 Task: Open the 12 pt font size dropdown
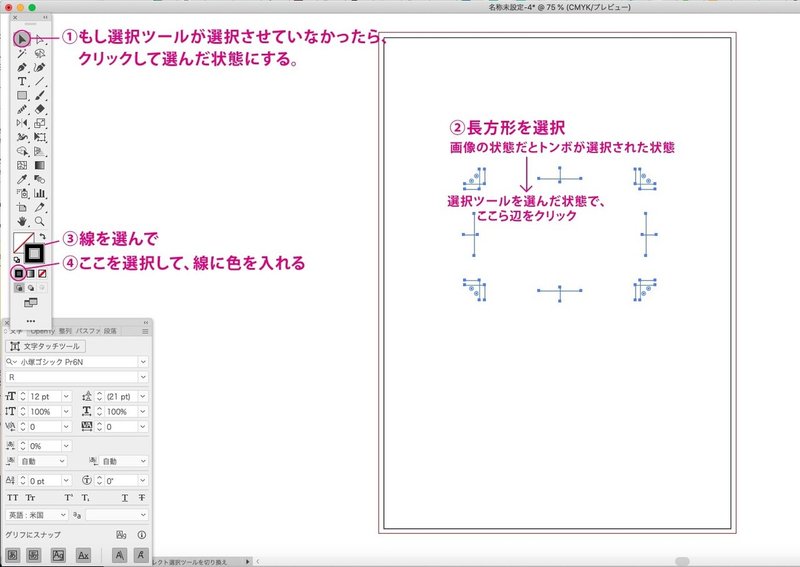(x=66, y=397)
